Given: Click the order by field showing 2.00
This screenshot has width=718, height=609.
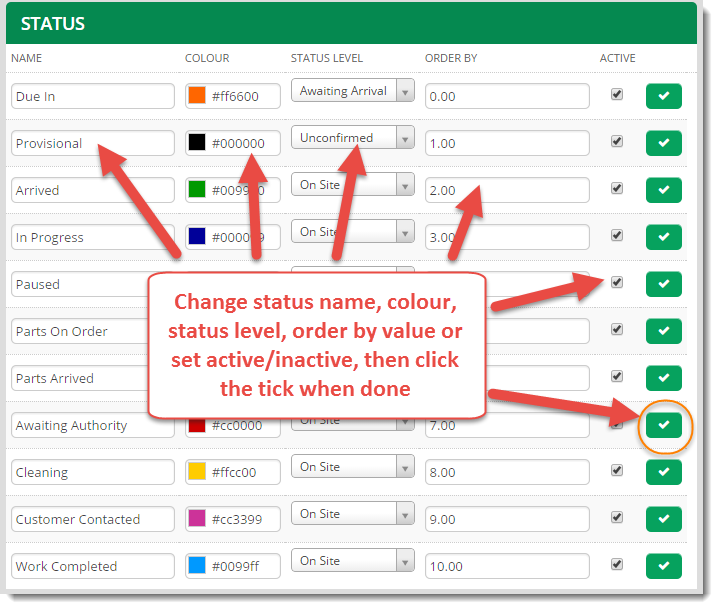Looking at the screenshot, I should point(507,190).
